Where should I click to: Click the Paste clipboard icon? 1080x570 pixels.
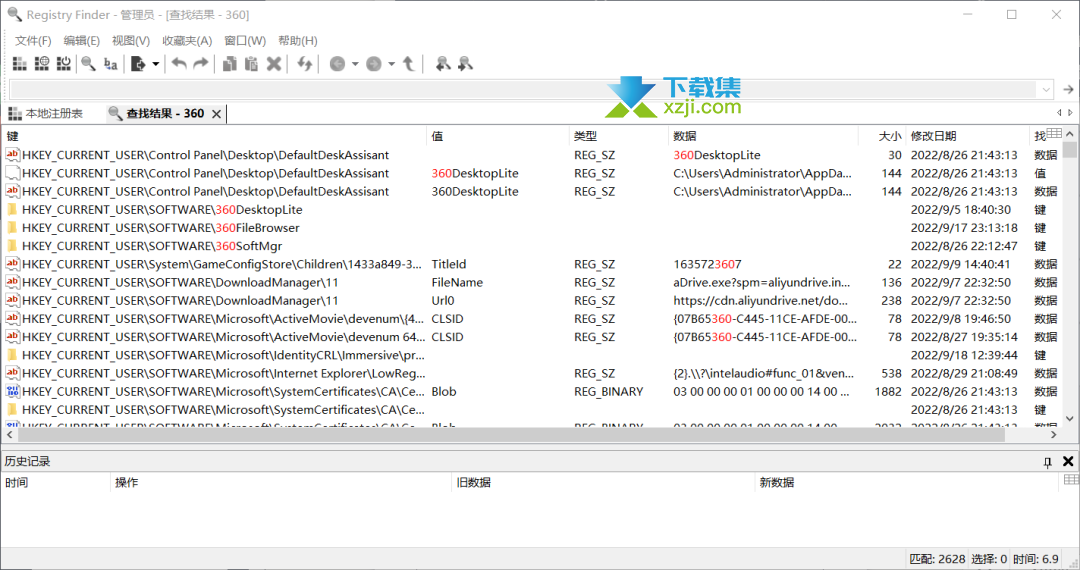251,64
